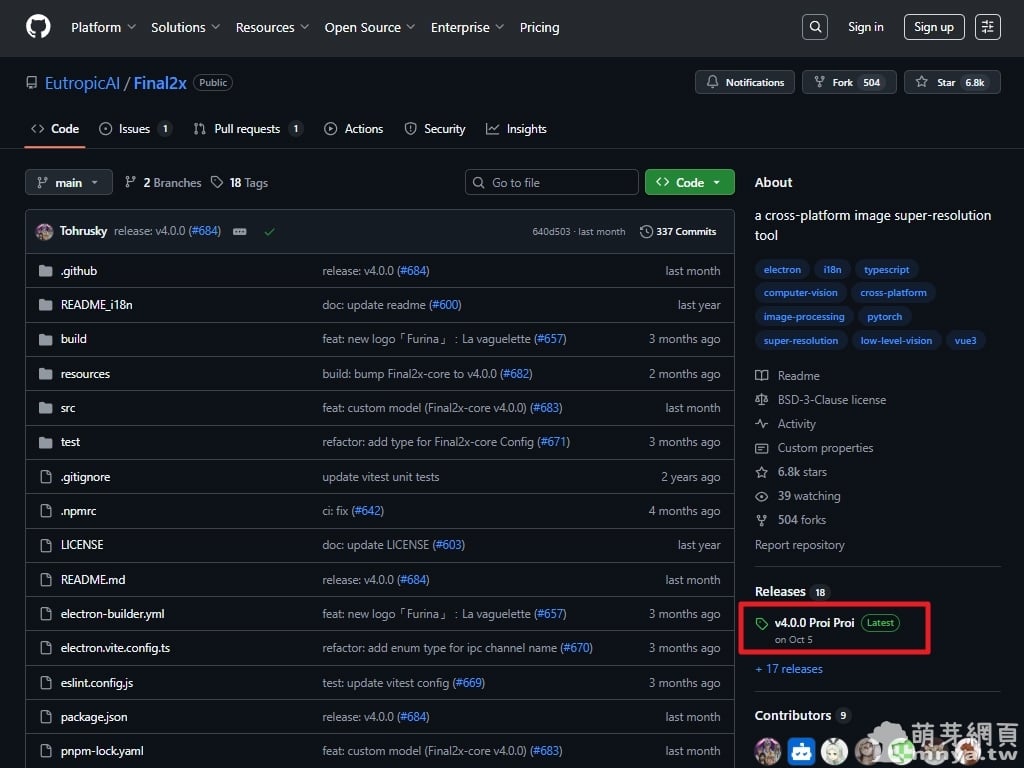Click the commit message ellipsis icon
Image resolution: width=1024 pixels, height=768 pixels.
[240, 232]
